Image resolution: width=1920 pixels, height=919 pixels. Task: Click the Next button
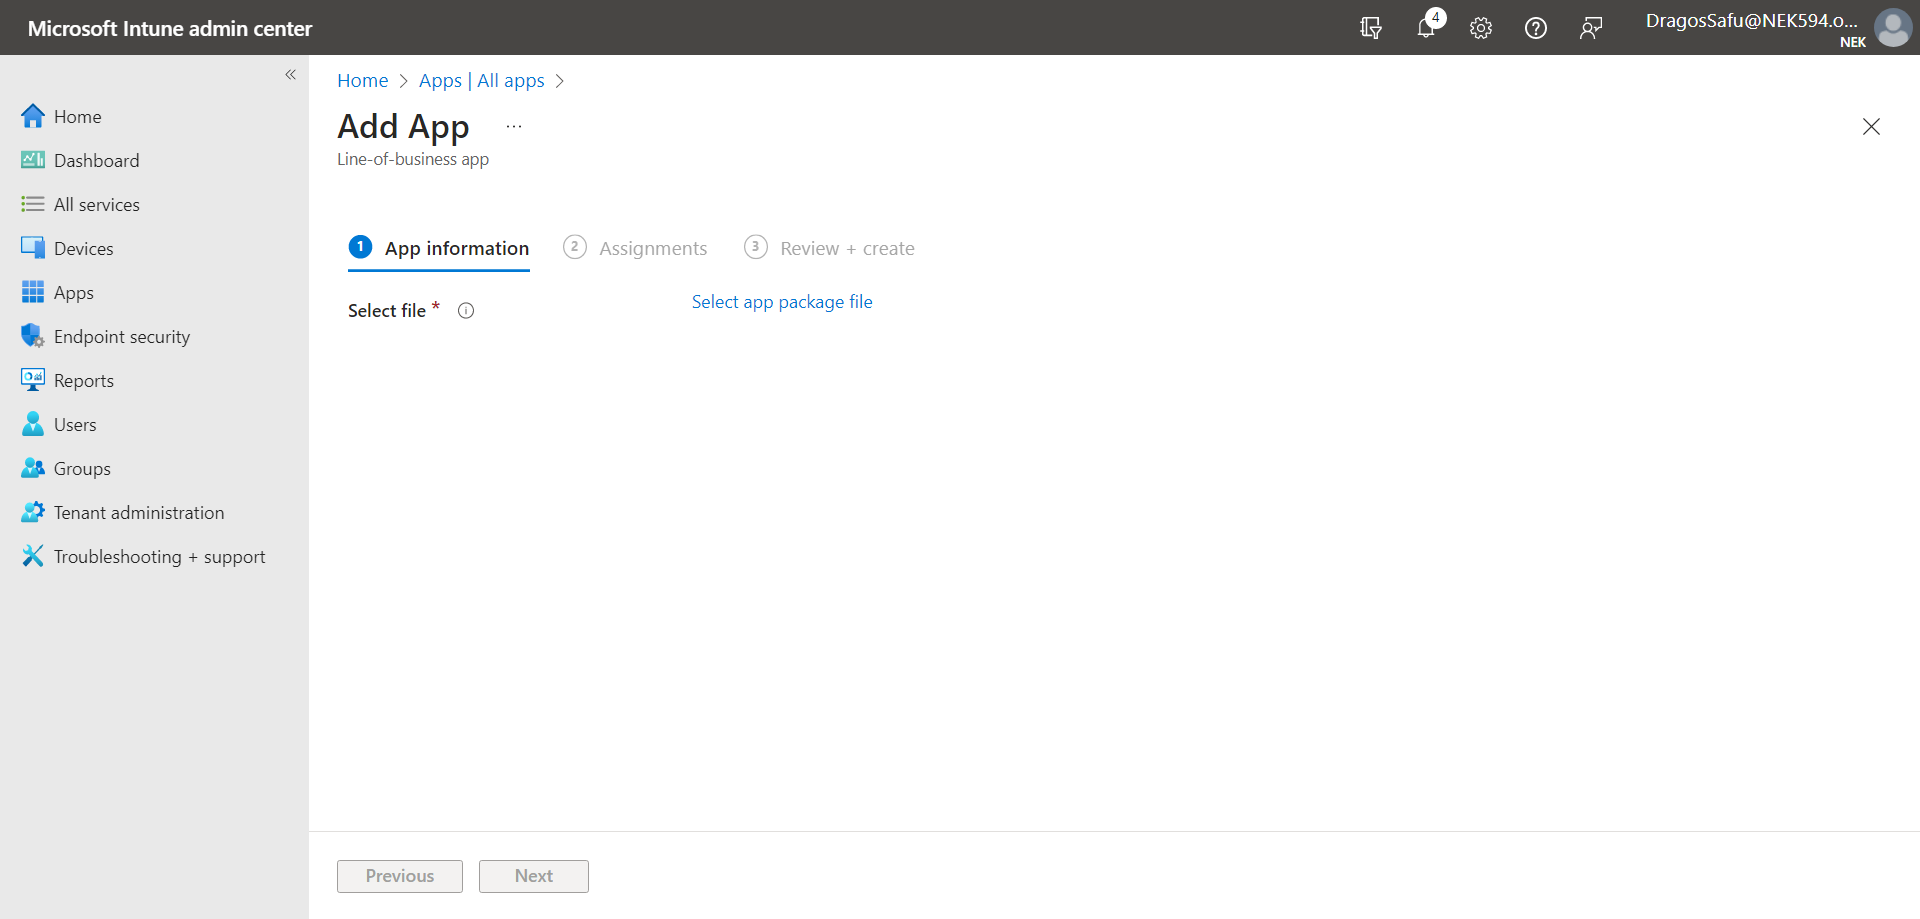(x=534, y=876)
